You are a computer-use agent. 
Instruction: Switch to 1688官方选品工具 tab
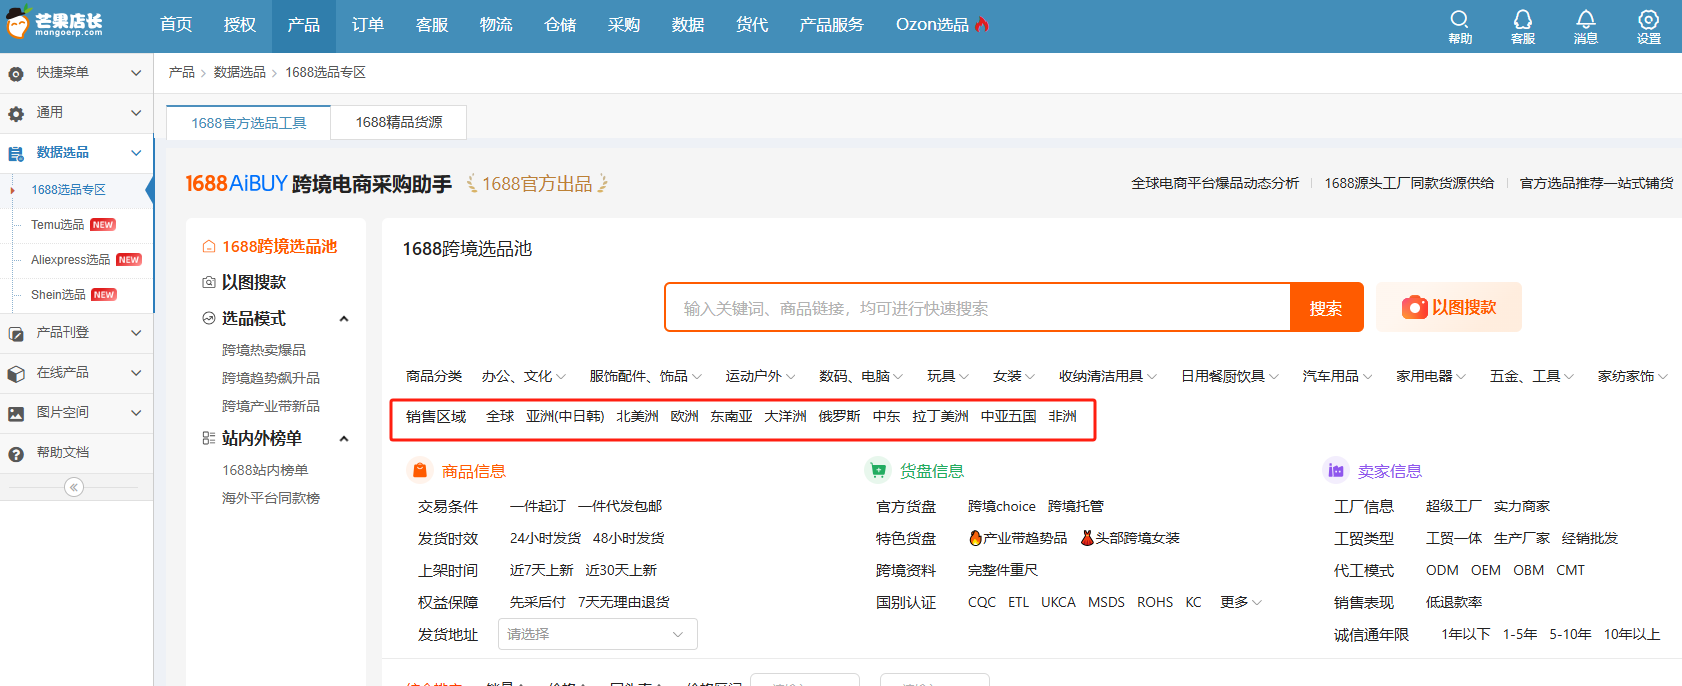[x=249, y=122]
